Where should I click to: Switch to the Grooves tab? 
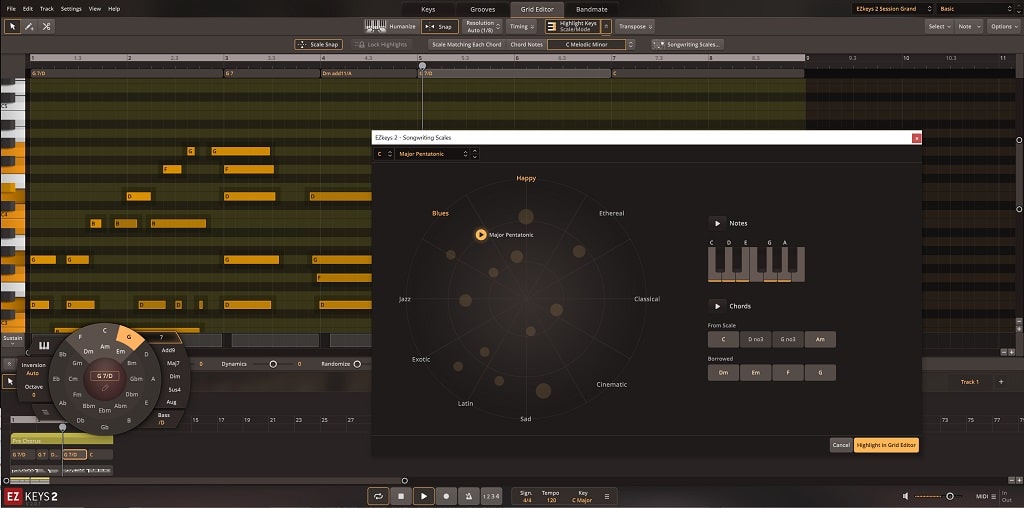click(x=483, y=9)
